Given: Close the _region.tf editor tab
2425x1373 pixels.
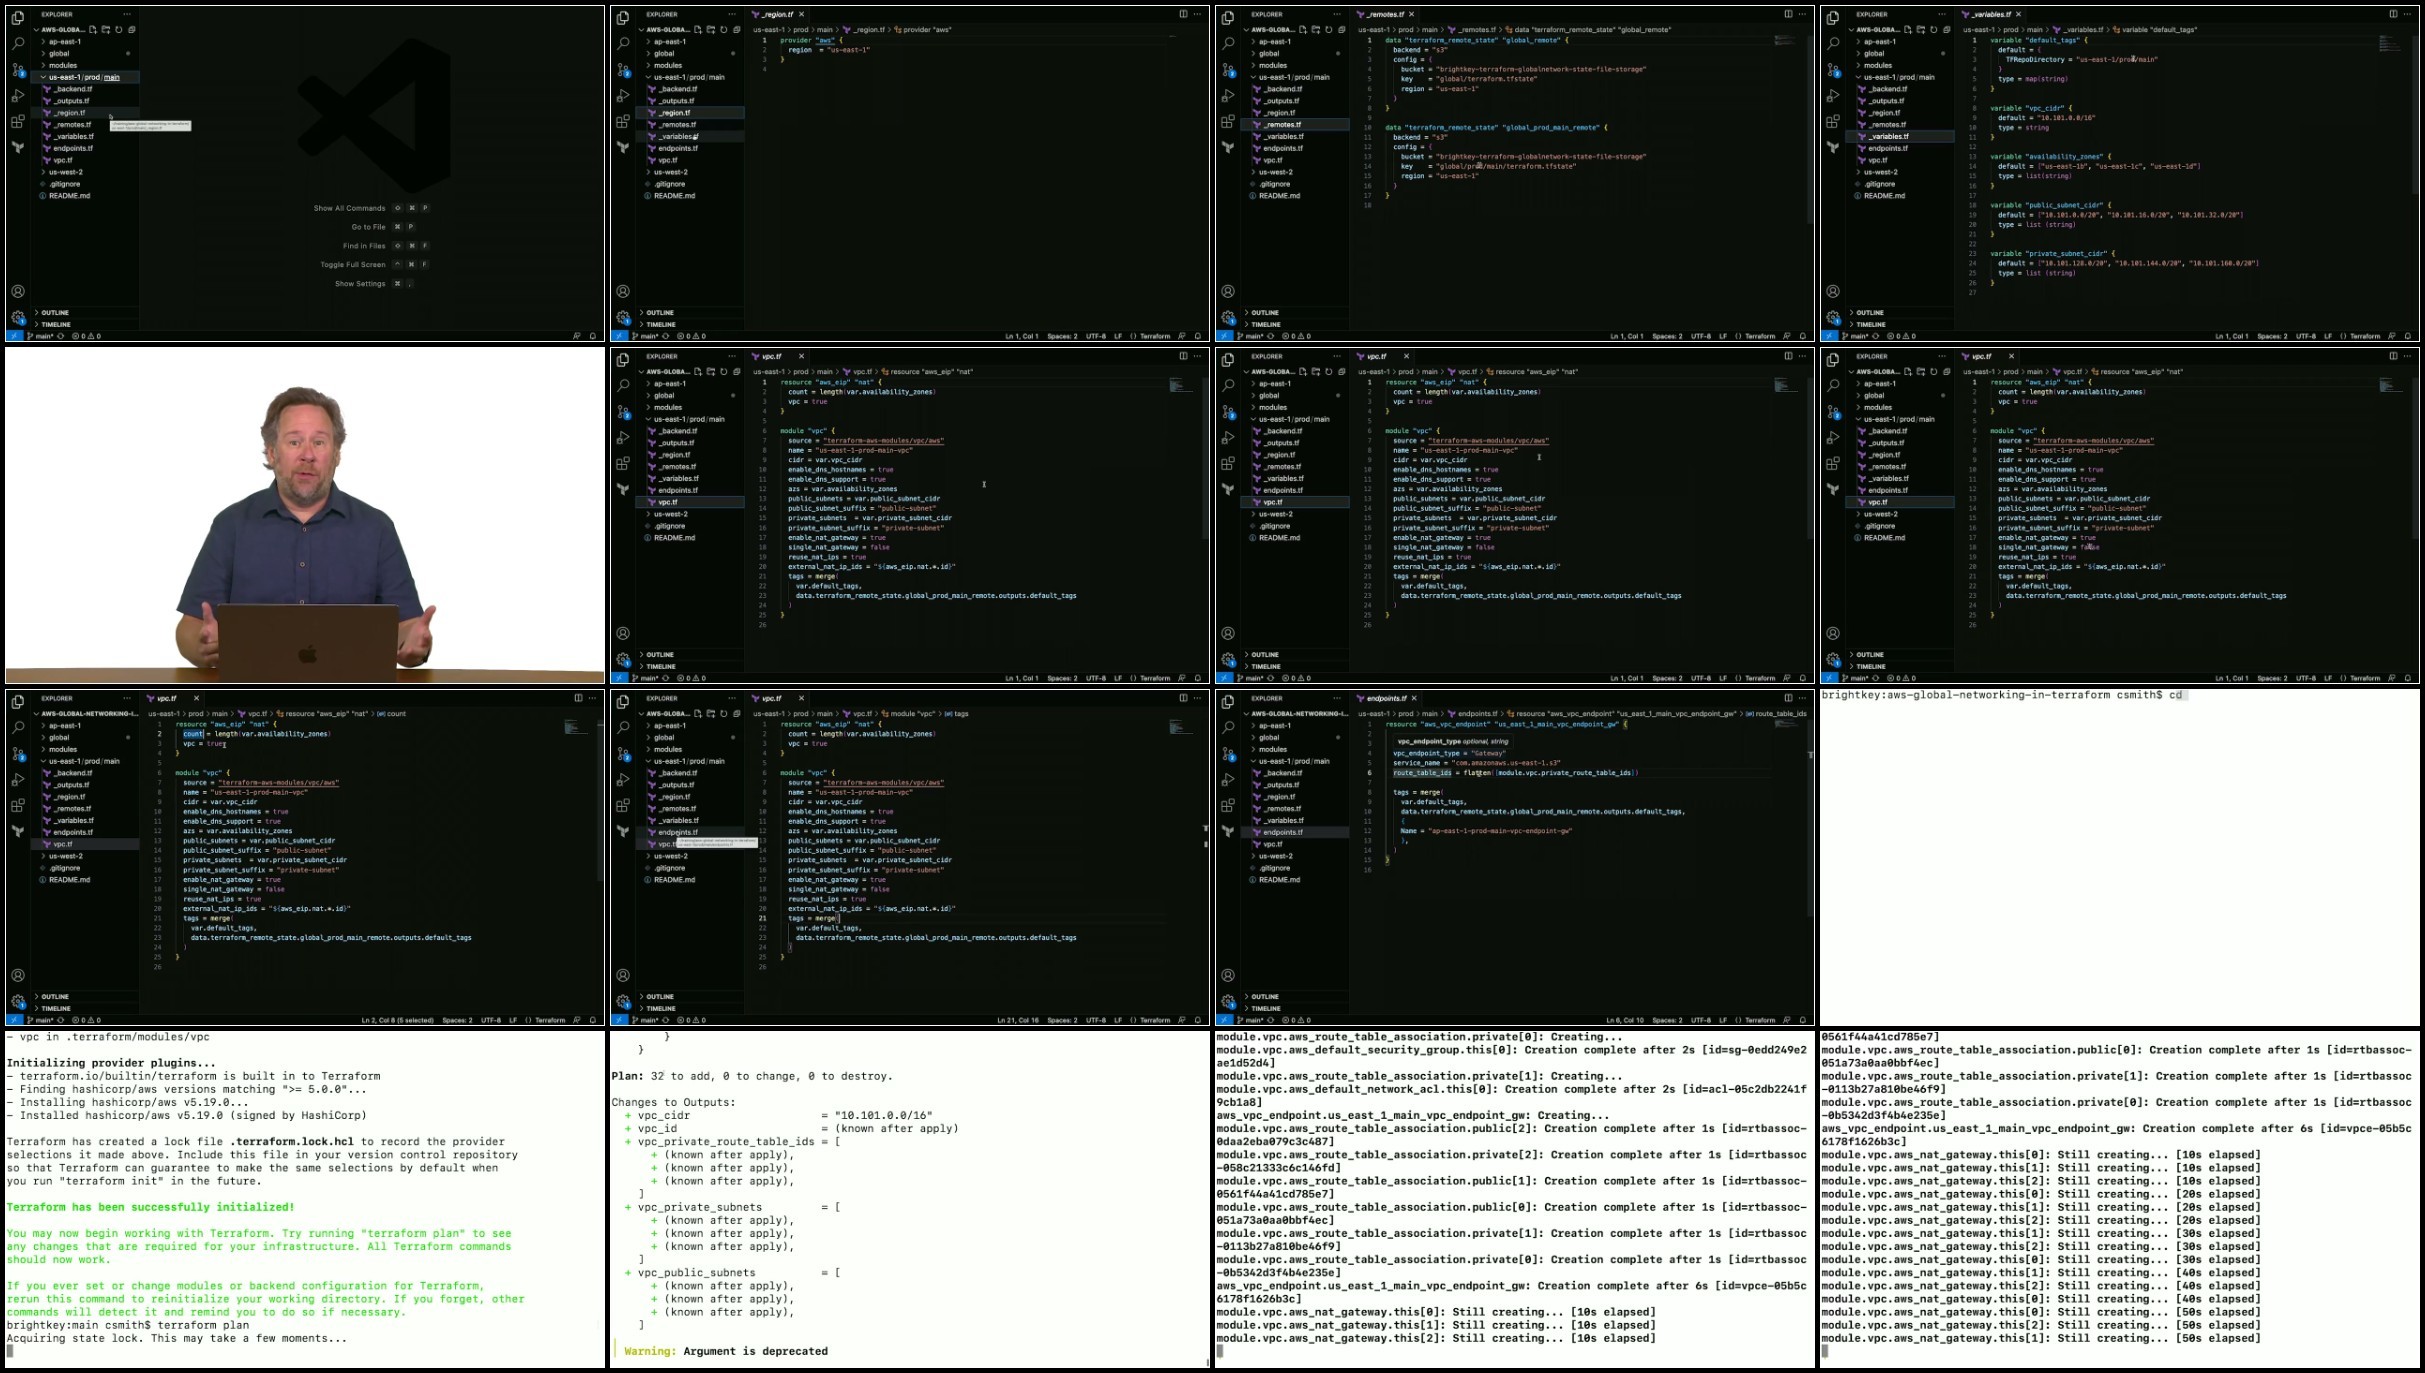Looking at the screenshot, I should pos(802,14).
